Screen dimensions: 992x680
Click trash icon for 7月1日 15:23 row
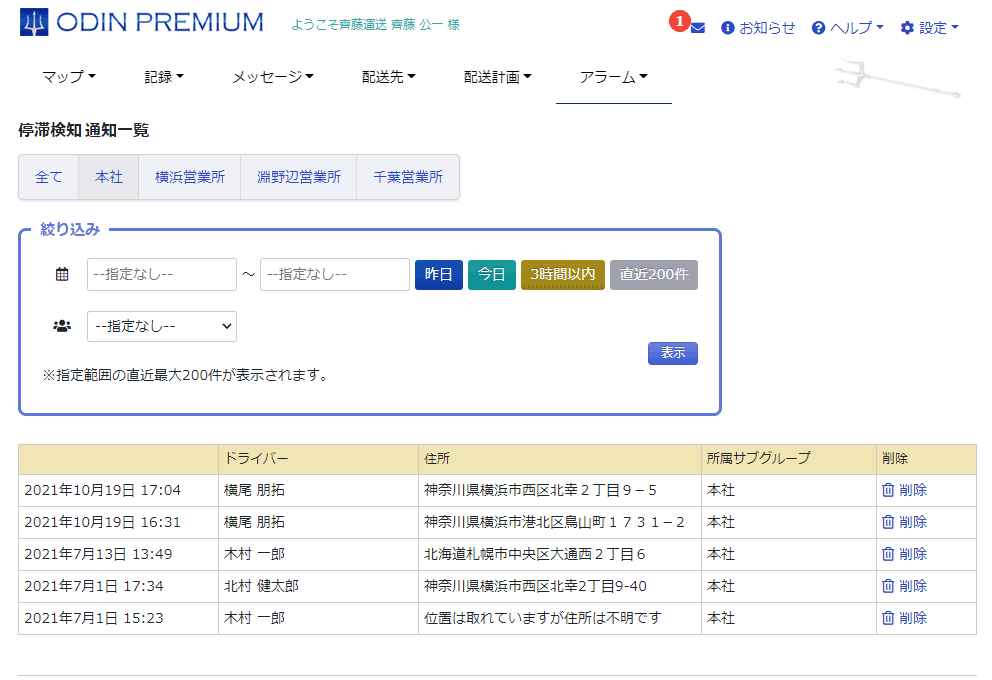[x=888, y=618]
